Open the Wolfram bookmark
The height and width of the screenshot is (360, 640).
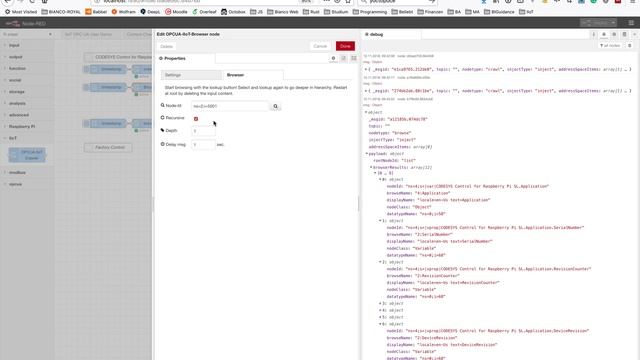coord(123,12)
